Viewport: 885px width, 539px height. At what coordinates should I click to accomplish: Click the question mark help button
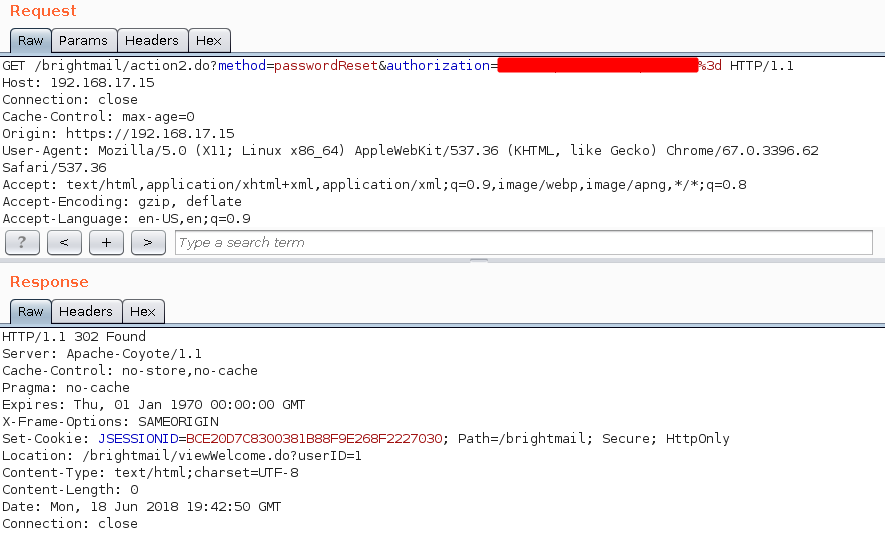pos(22,243)
